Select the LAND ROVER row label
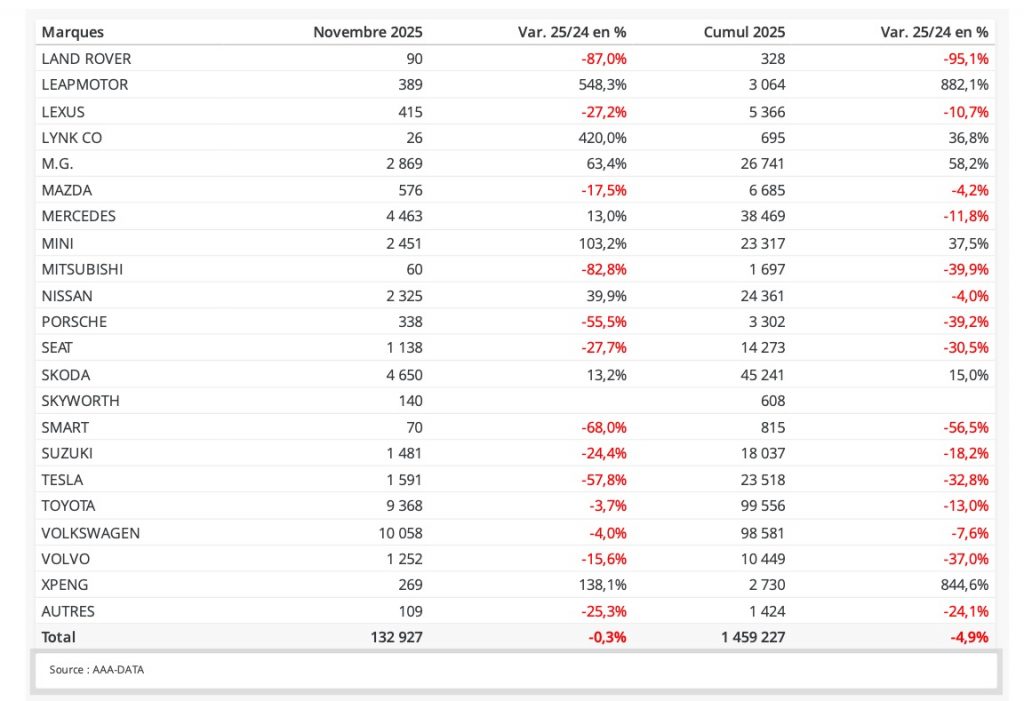1024x701 pixels. coord(86,59)
